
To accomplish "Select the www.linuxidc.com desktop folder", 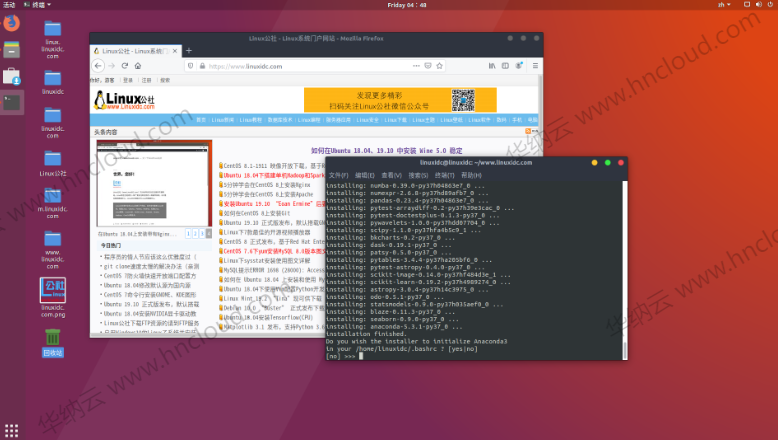I will [x=53, y=250].
